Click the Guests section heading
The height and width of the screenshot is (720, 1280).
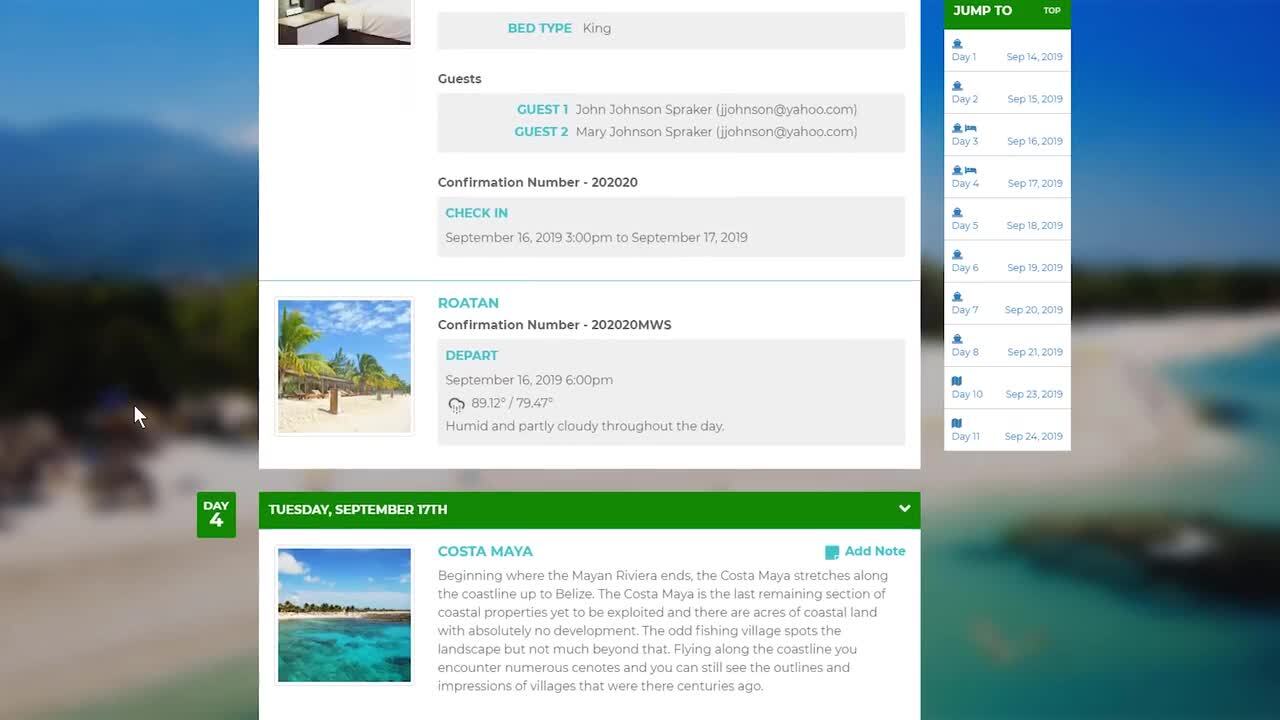[x=460, y=79]
